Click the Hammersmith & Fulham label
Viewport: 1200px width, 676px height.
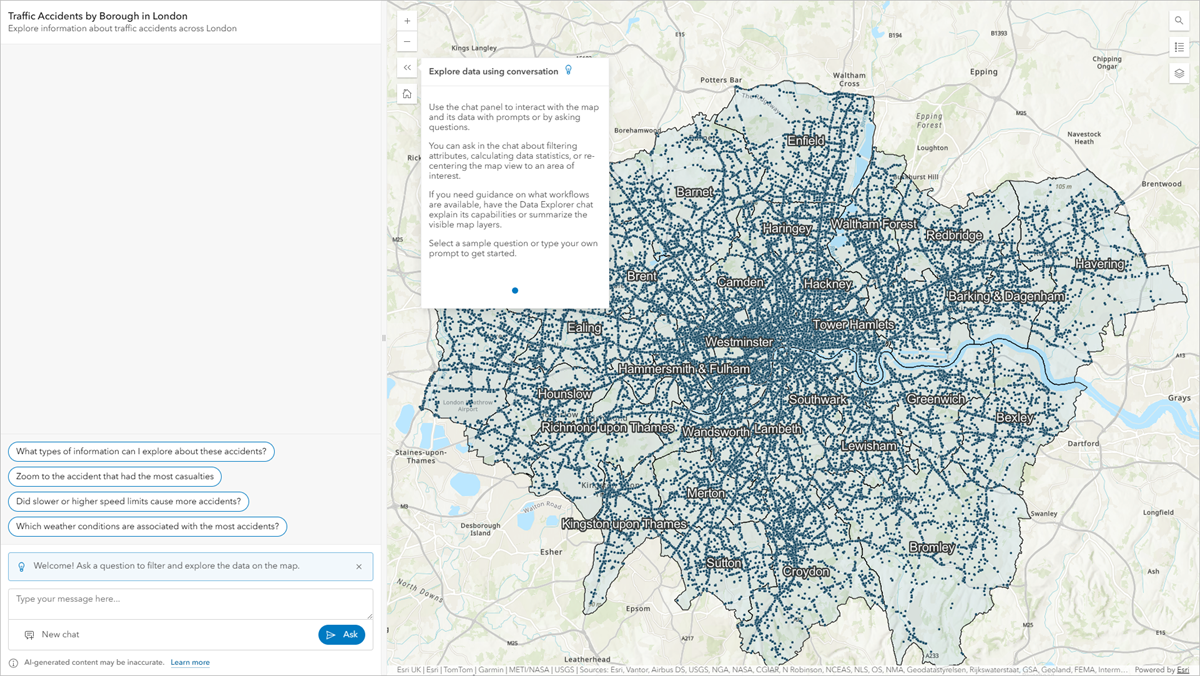(x=683, y=369)
